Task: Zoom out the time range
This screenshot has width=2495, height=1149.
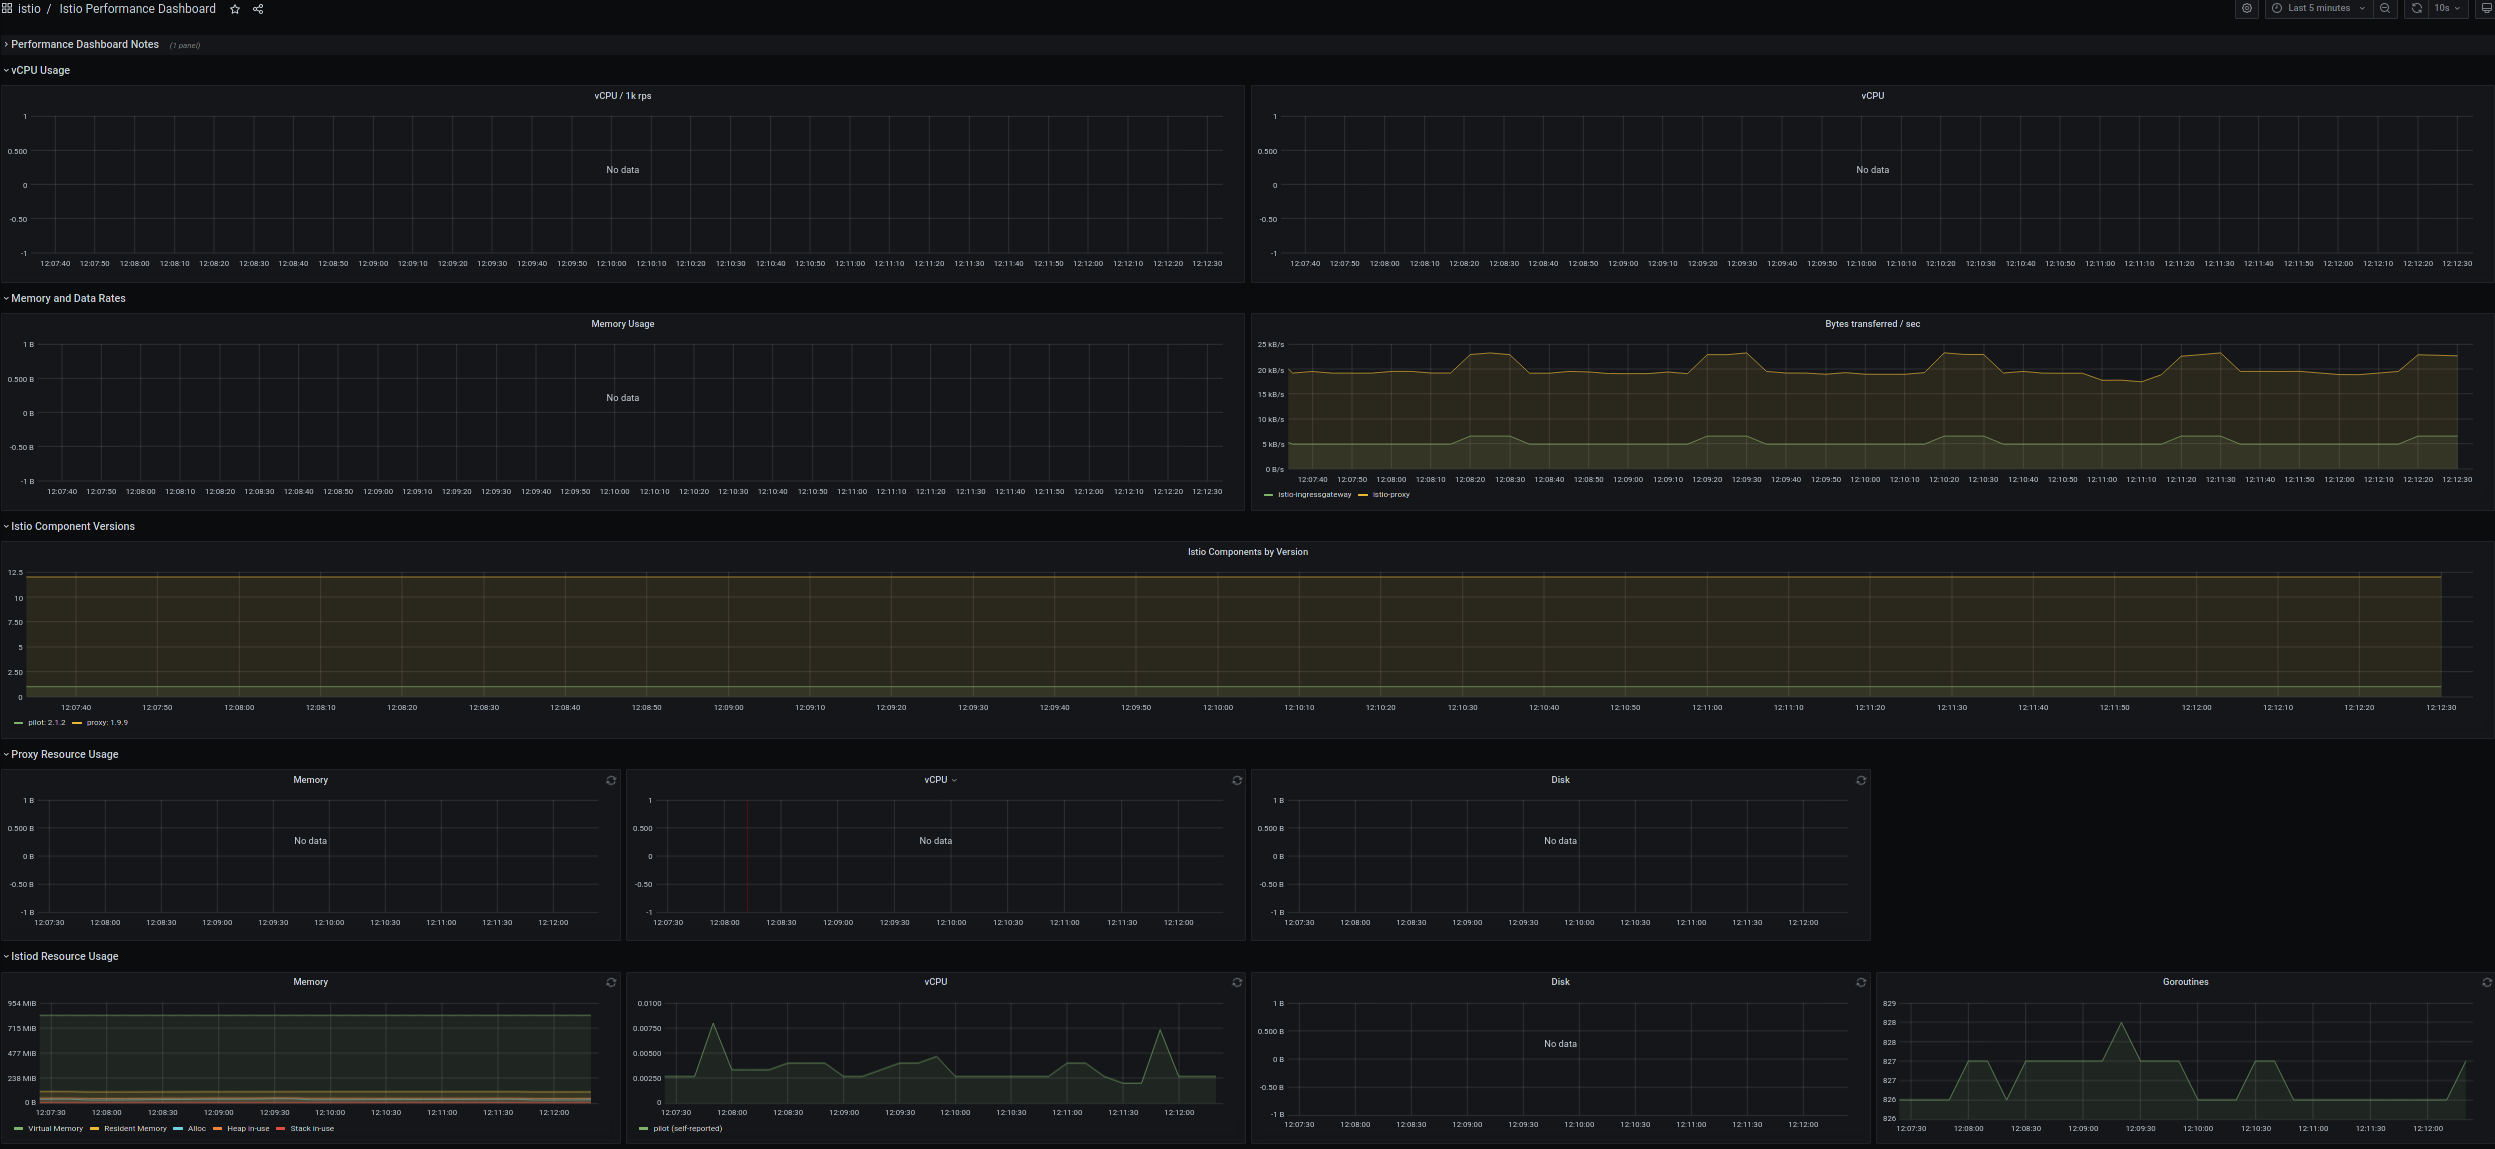Action: tap(2384, 8)
